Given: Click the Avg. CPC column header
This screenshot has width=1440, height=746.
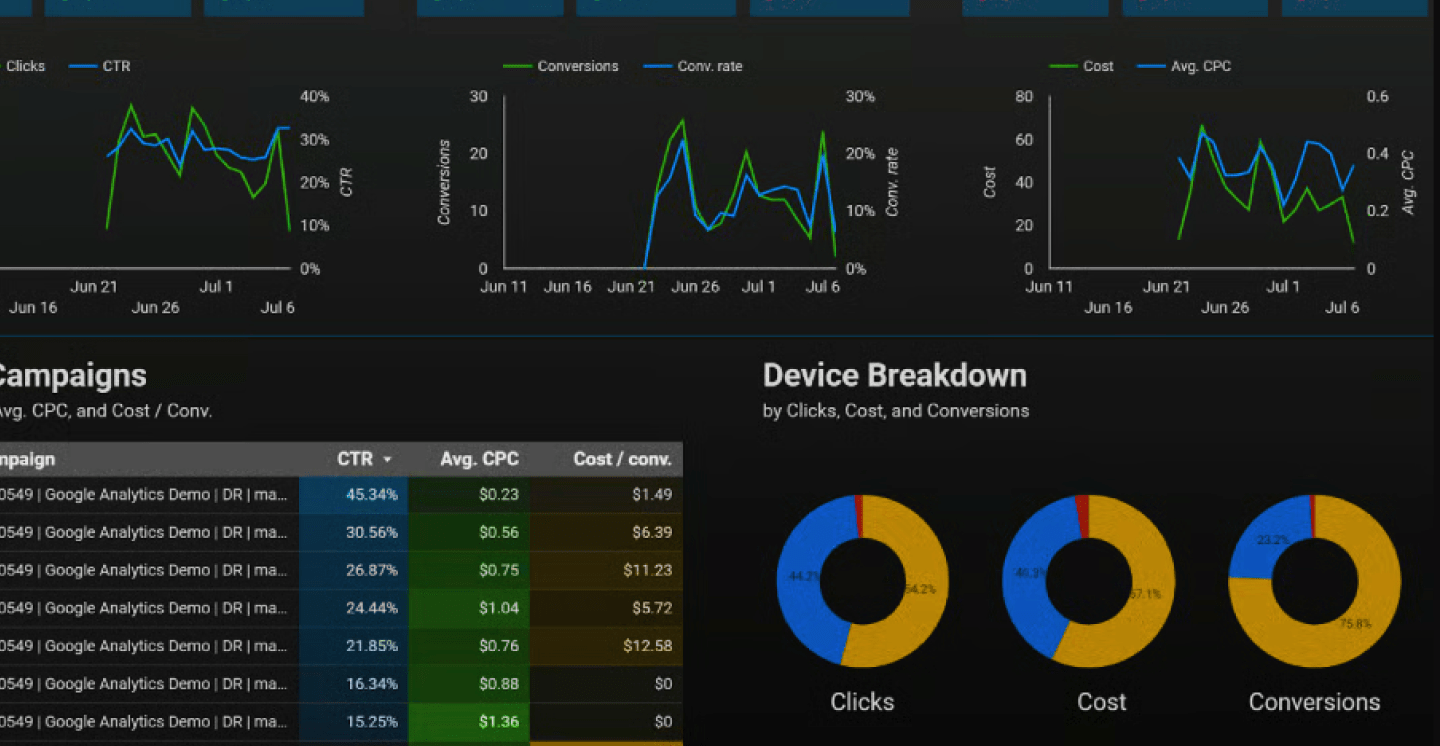Looking at the screenshot, I should 479,459.
